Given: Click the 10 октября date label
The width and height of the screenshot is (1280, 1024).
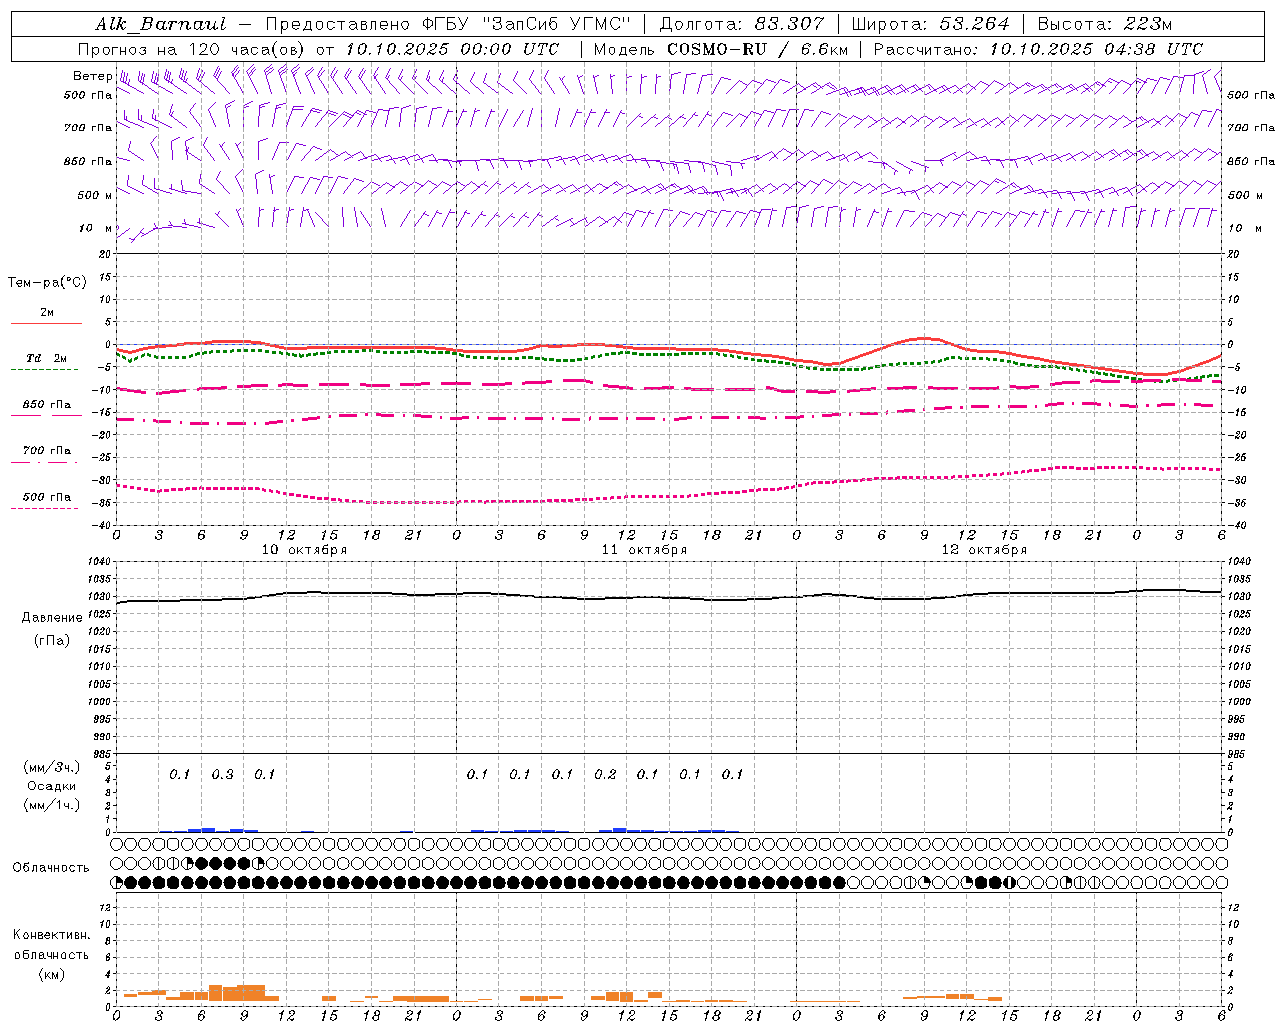Looking at the screenshot, I should (304, 550).
